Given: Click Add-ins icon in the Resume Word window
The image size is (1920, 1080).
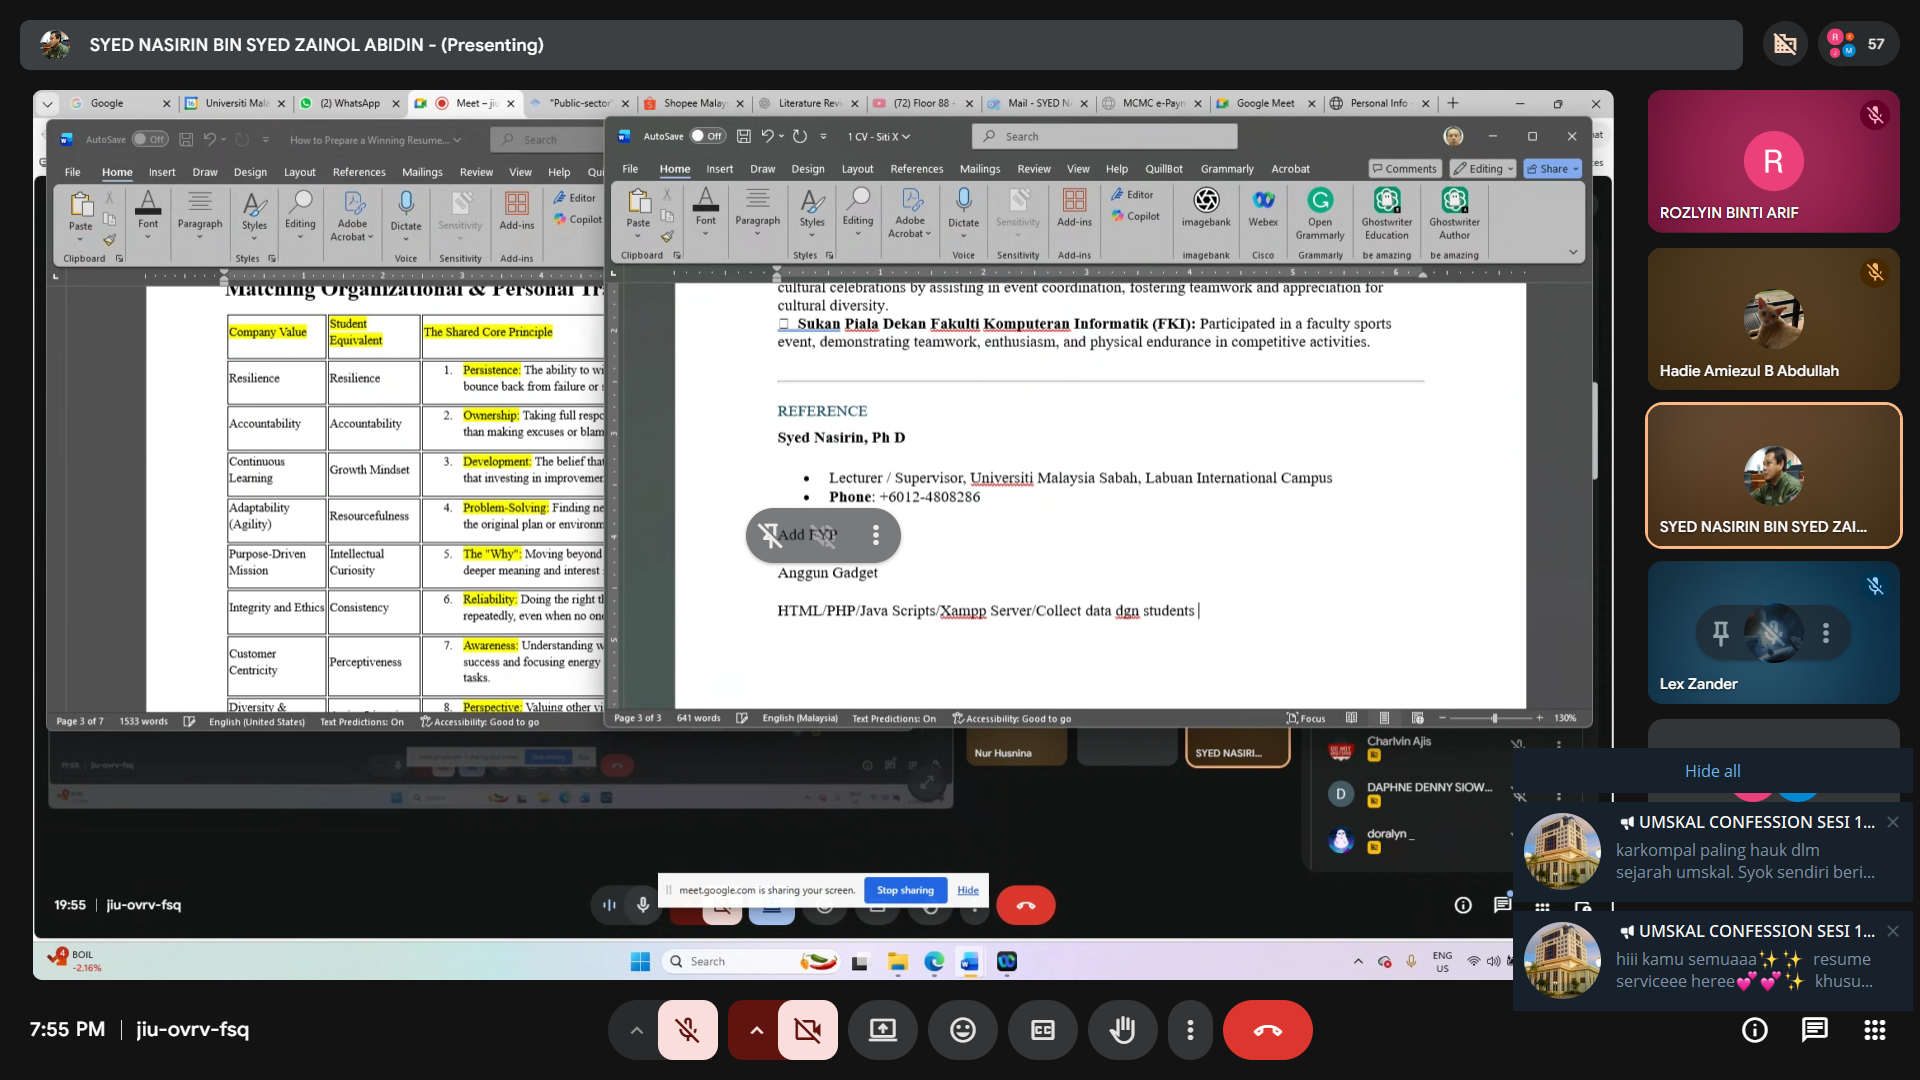Looking at the screenshot, I should click(x=517, y=210).
